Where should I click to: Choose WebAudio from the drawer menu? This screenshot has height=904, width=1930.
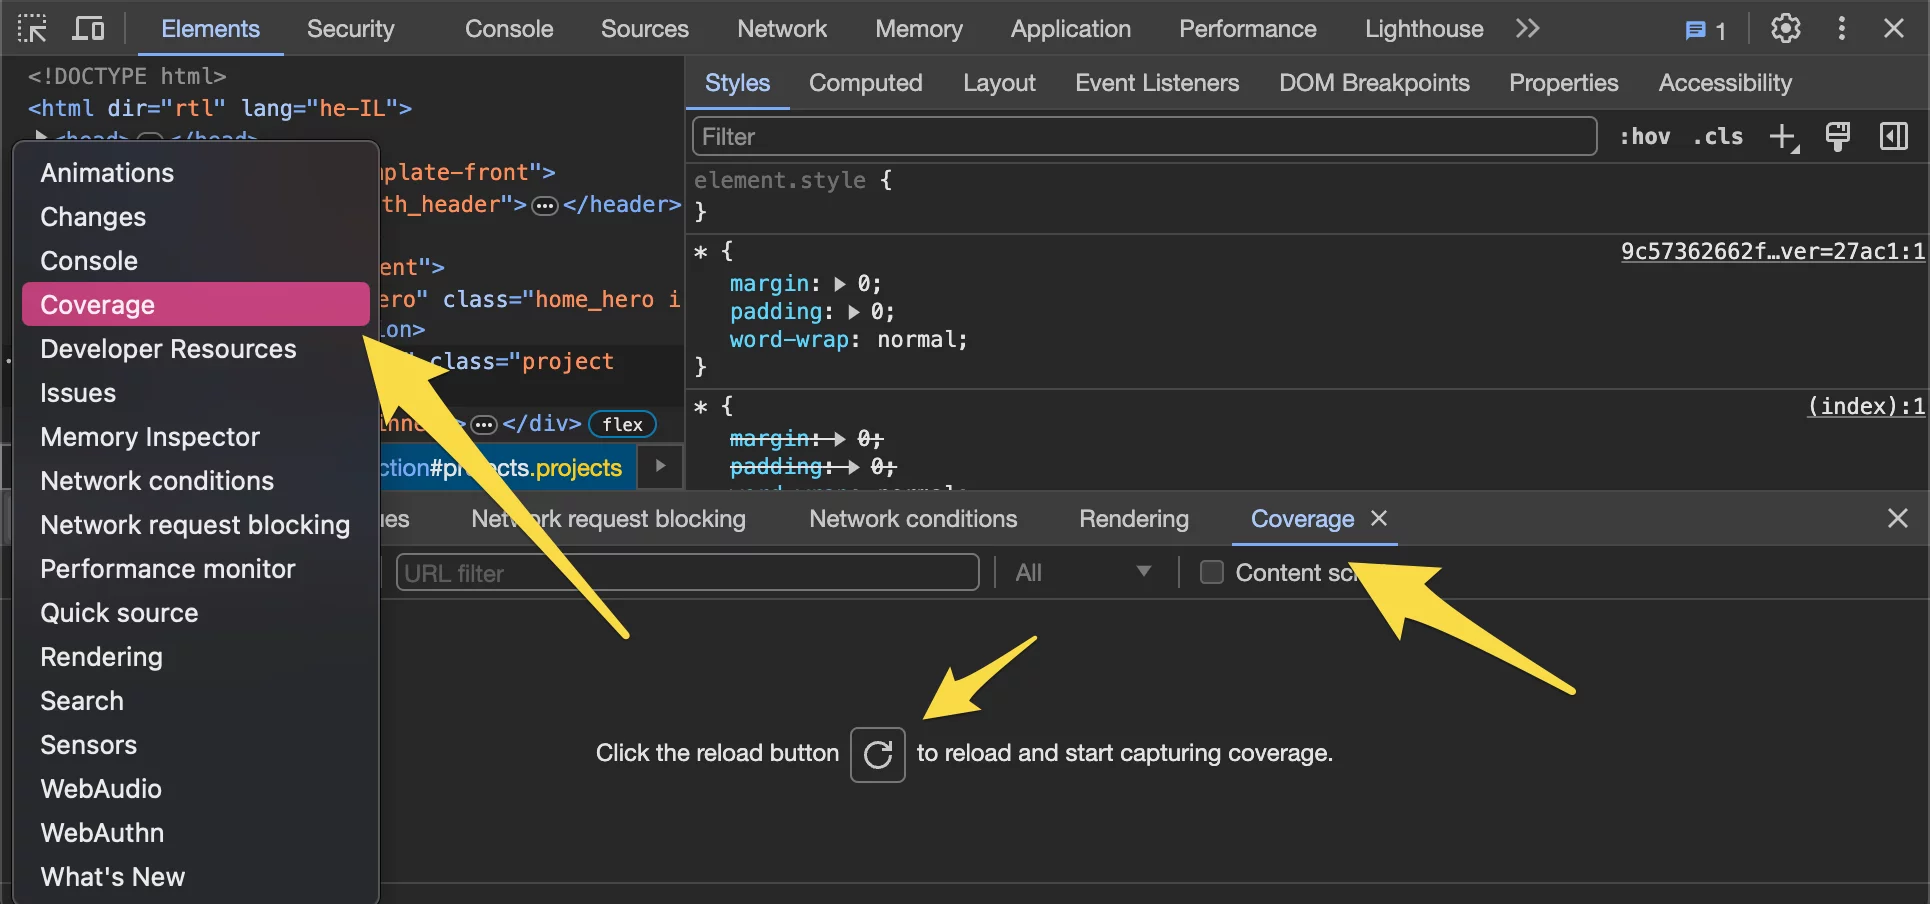tap(196, 789)
